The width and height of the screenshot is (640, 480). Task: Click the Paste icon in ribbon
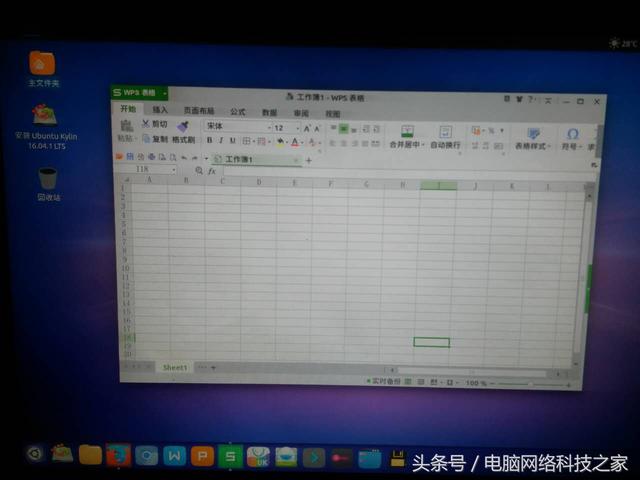(x=127, y=126)
